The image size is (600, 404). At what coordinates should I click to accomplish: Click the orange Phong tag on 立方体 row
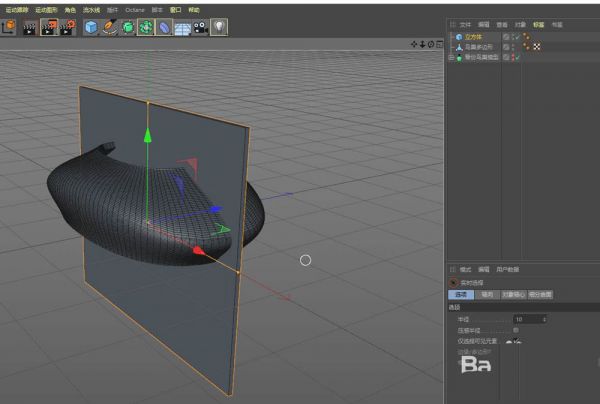click(527, 37)
